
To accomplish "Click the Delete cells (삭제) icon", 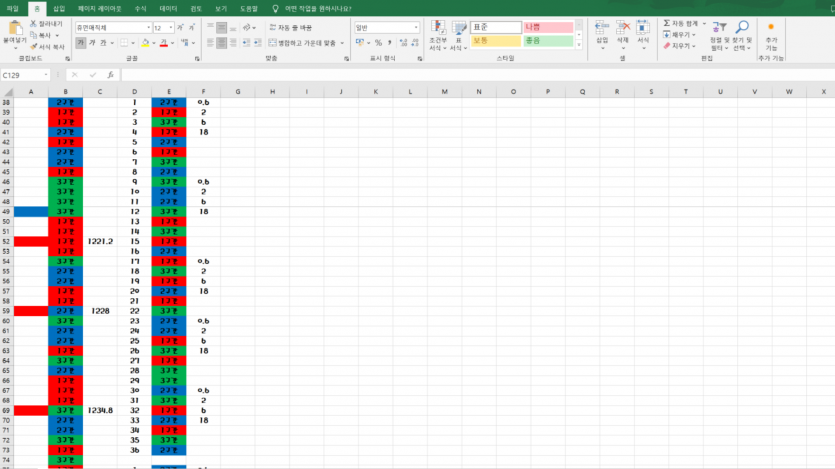I will pyautogui.click(x=623, y=28).
